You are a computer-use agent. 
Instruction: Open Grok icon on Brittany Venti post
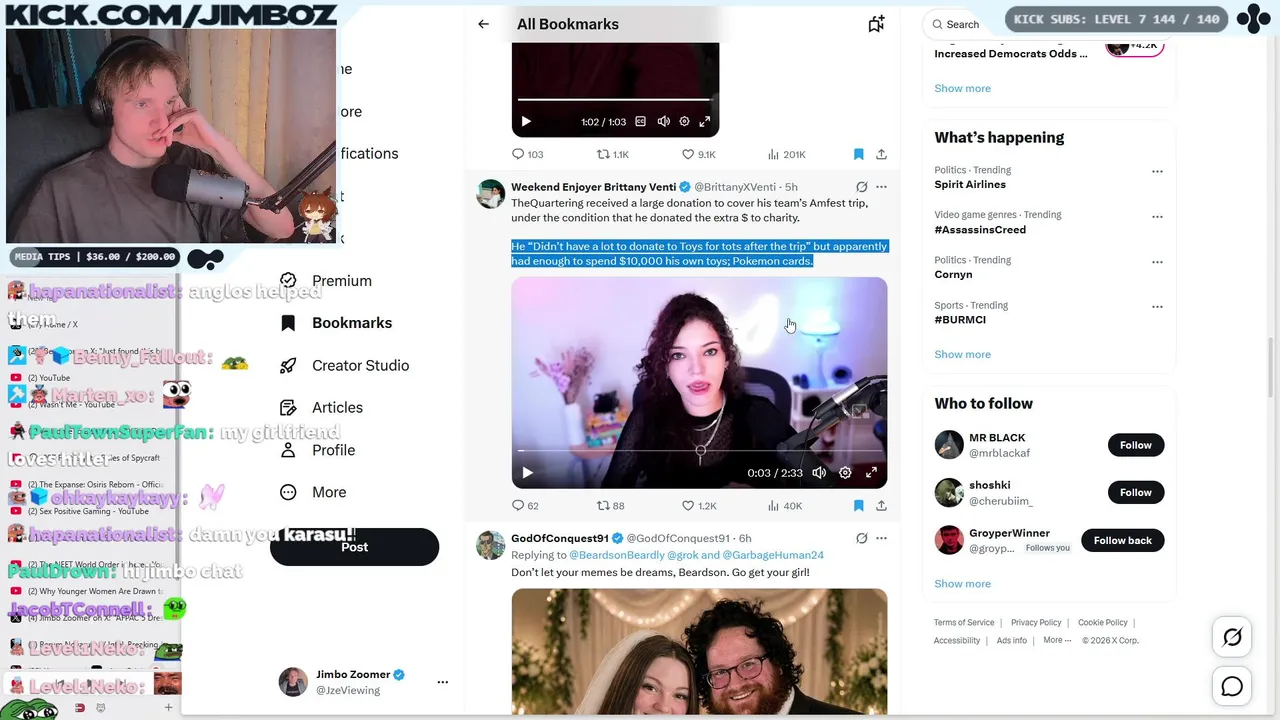tap(861, 187)
